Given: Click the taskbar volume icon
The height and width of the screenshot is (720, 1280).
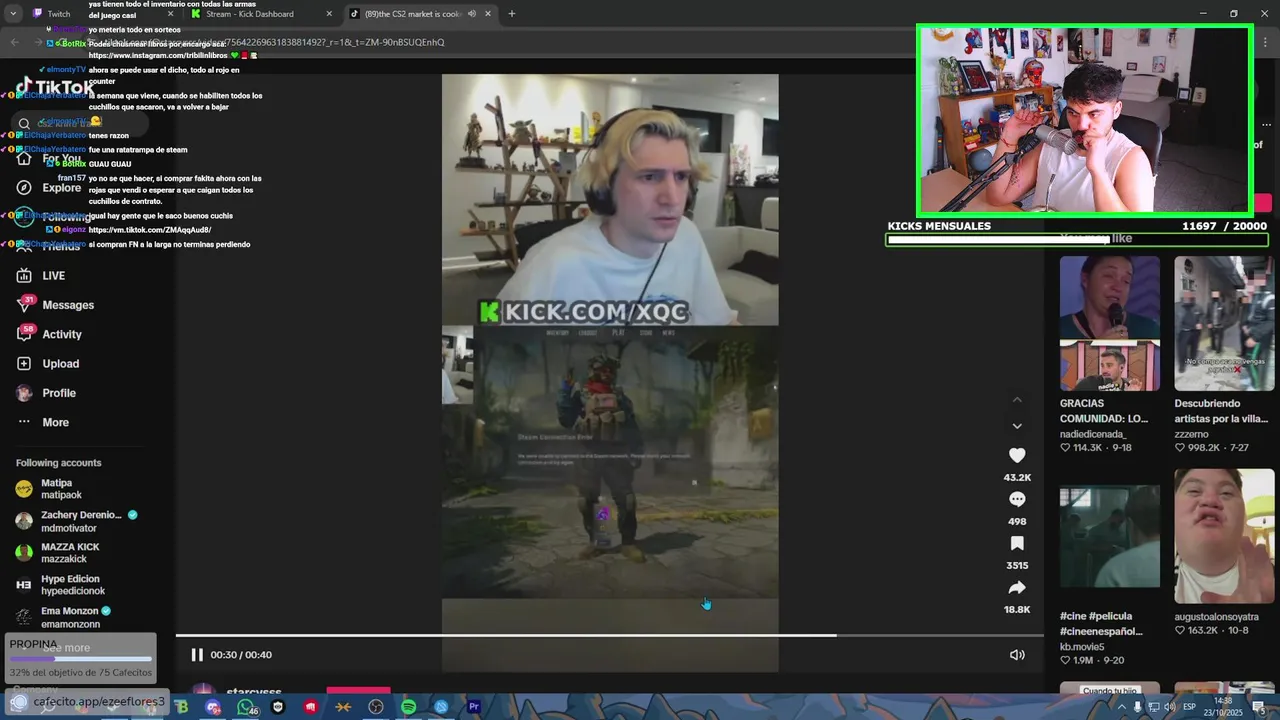Looking at the screenshot, I should tap(1169, 707).
